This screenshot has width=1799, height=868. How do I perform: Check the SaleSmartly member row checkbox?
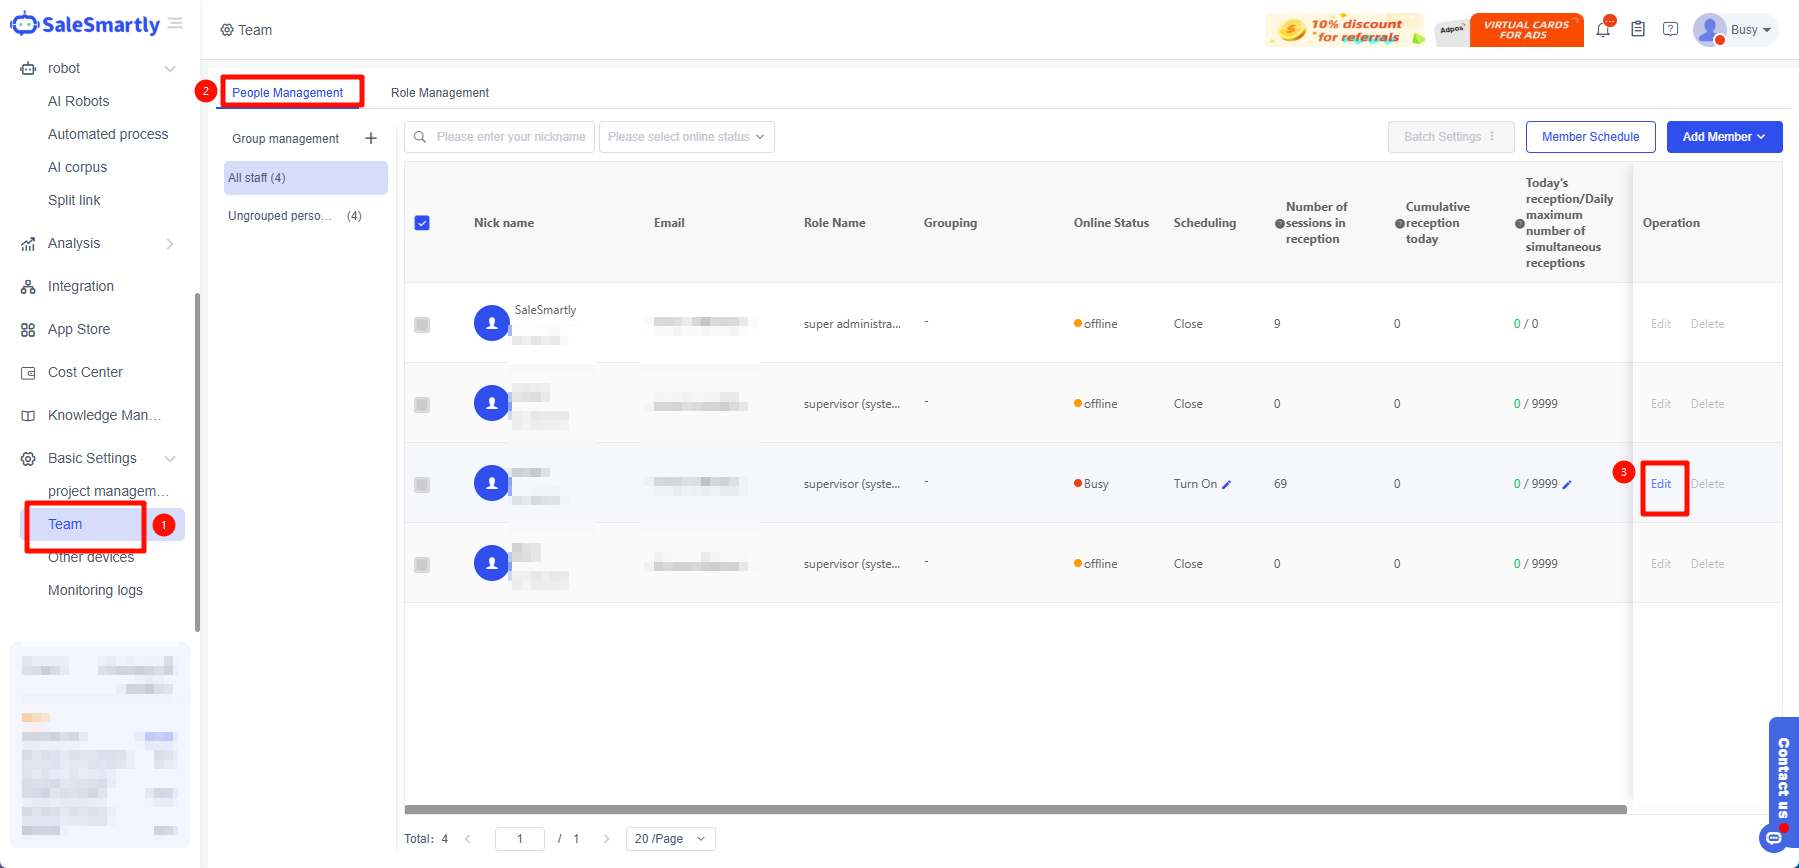click(422, 325)
